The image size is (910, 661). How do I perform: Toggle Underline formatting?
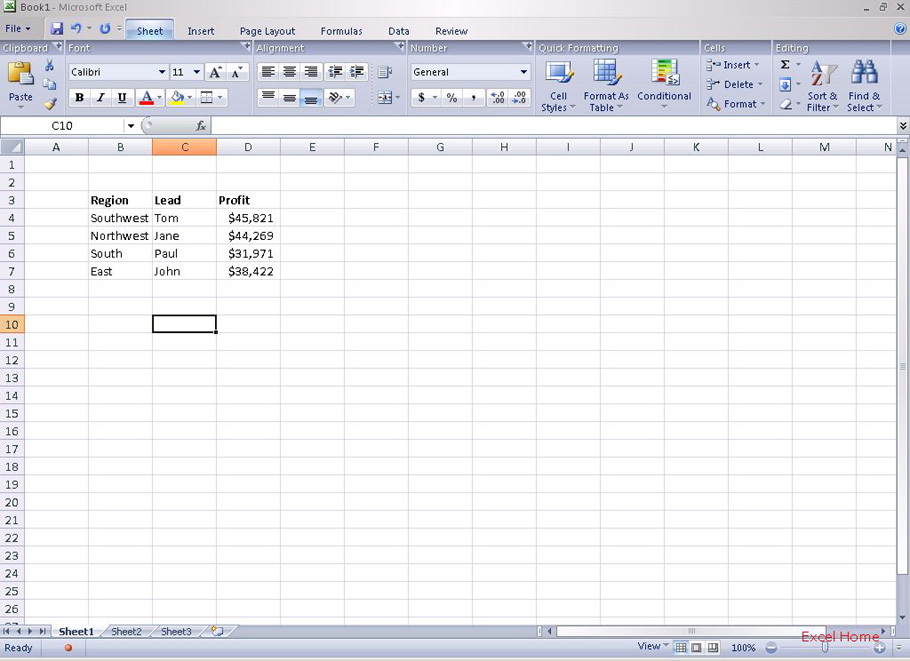pos(122,98)
